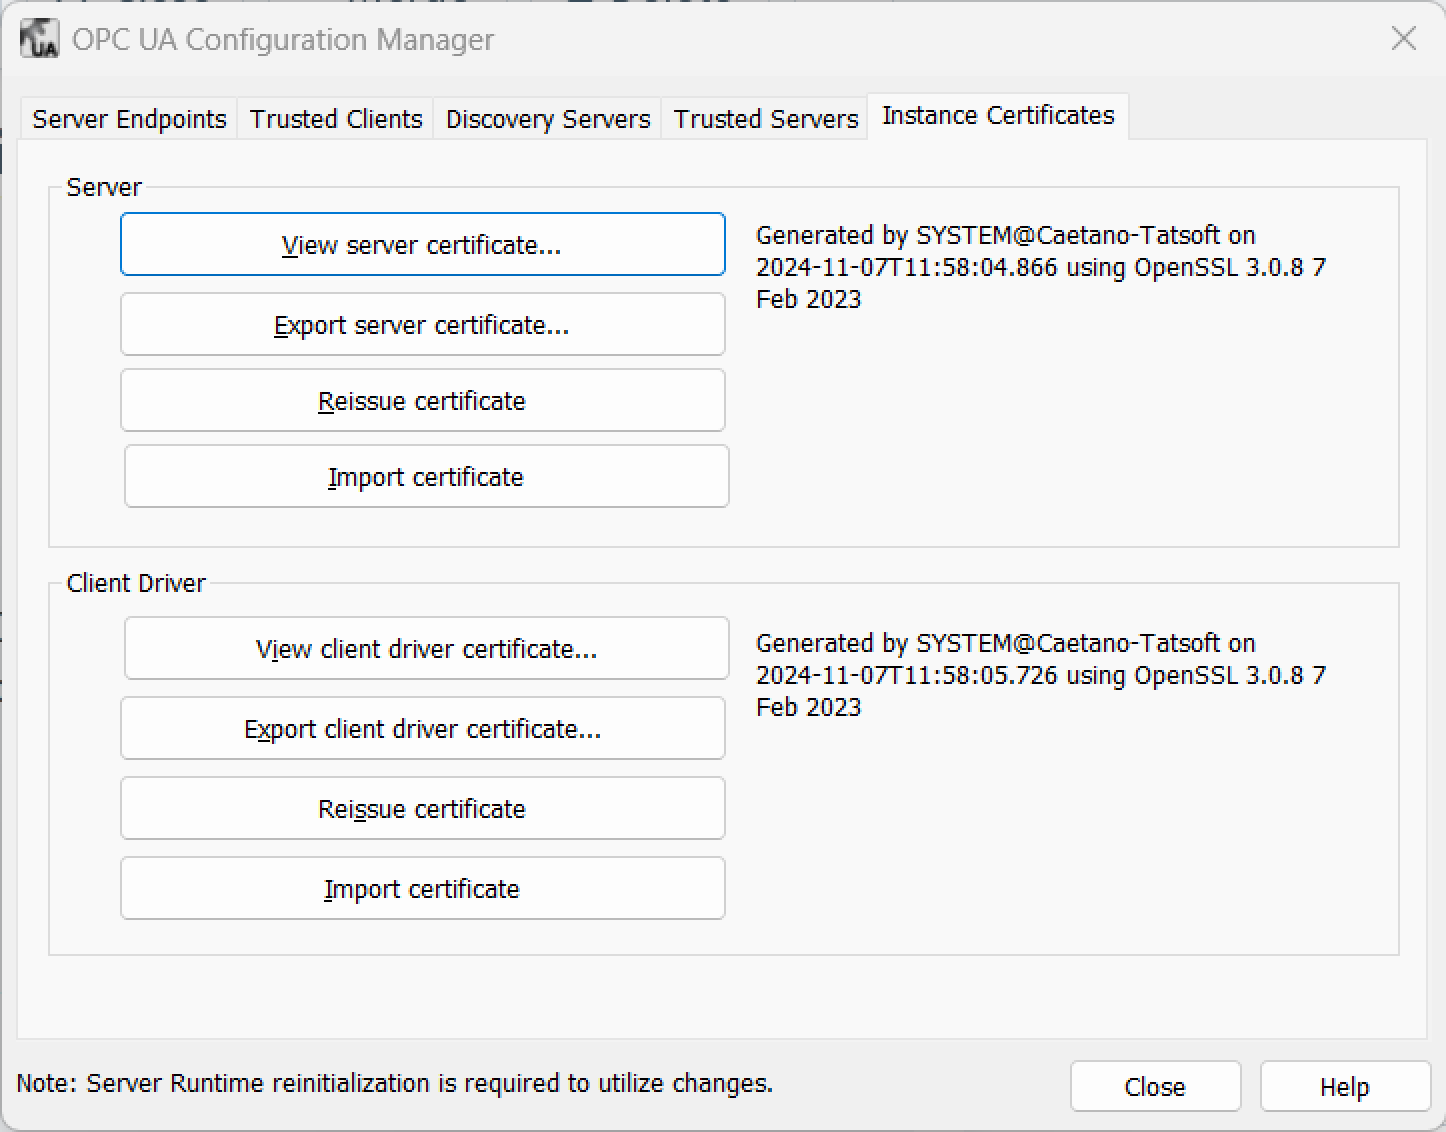Click the Instance Certificates tab
The width and height of the screenshot is (1446, 1132).
[x=997, y=116]
